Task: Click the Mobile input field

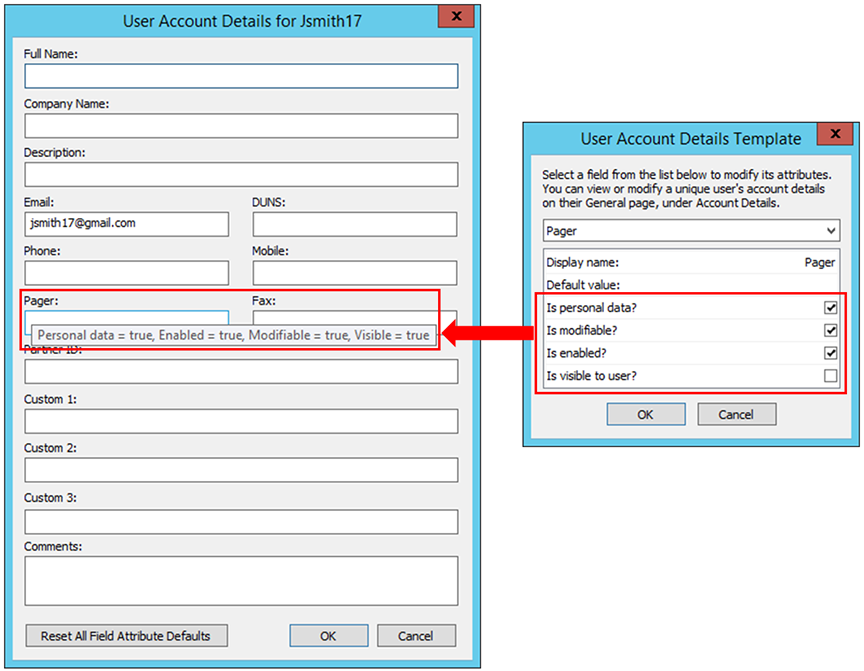Action: pyautogui.click(x=355, y=273)
